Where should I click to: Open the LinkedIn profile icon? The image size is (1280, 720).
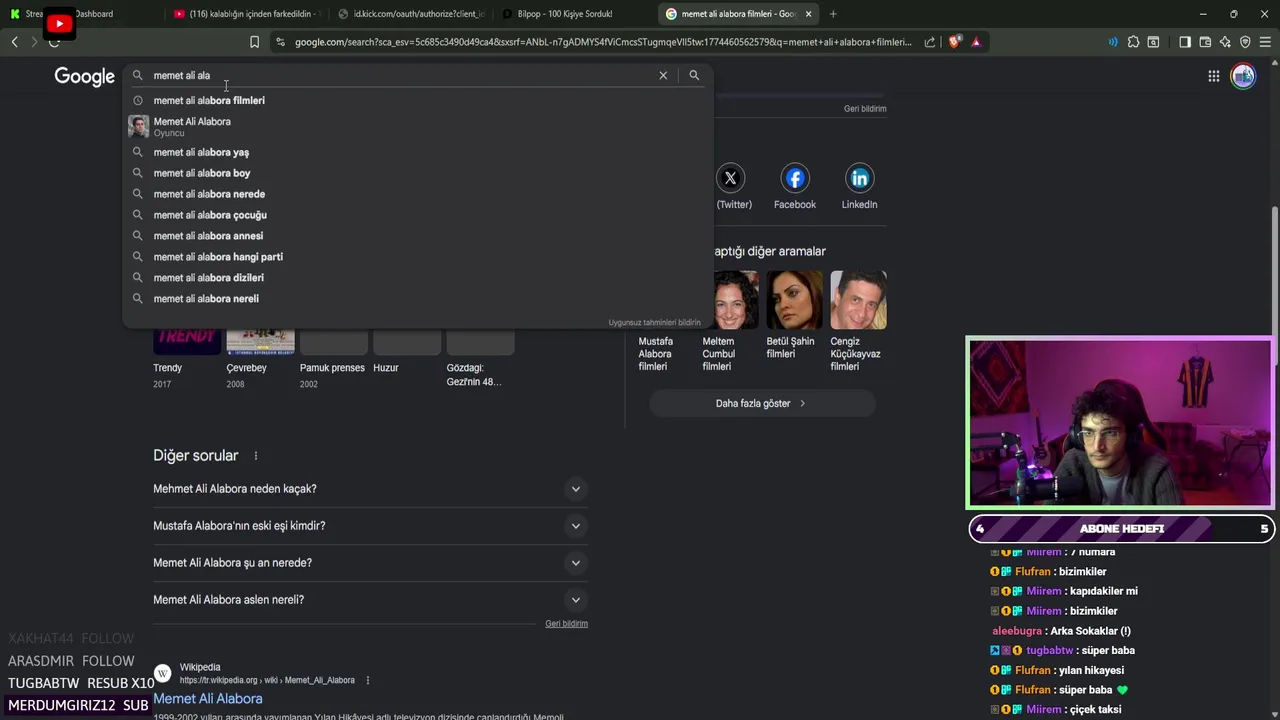pyautogui.click(x=859, y=178)
